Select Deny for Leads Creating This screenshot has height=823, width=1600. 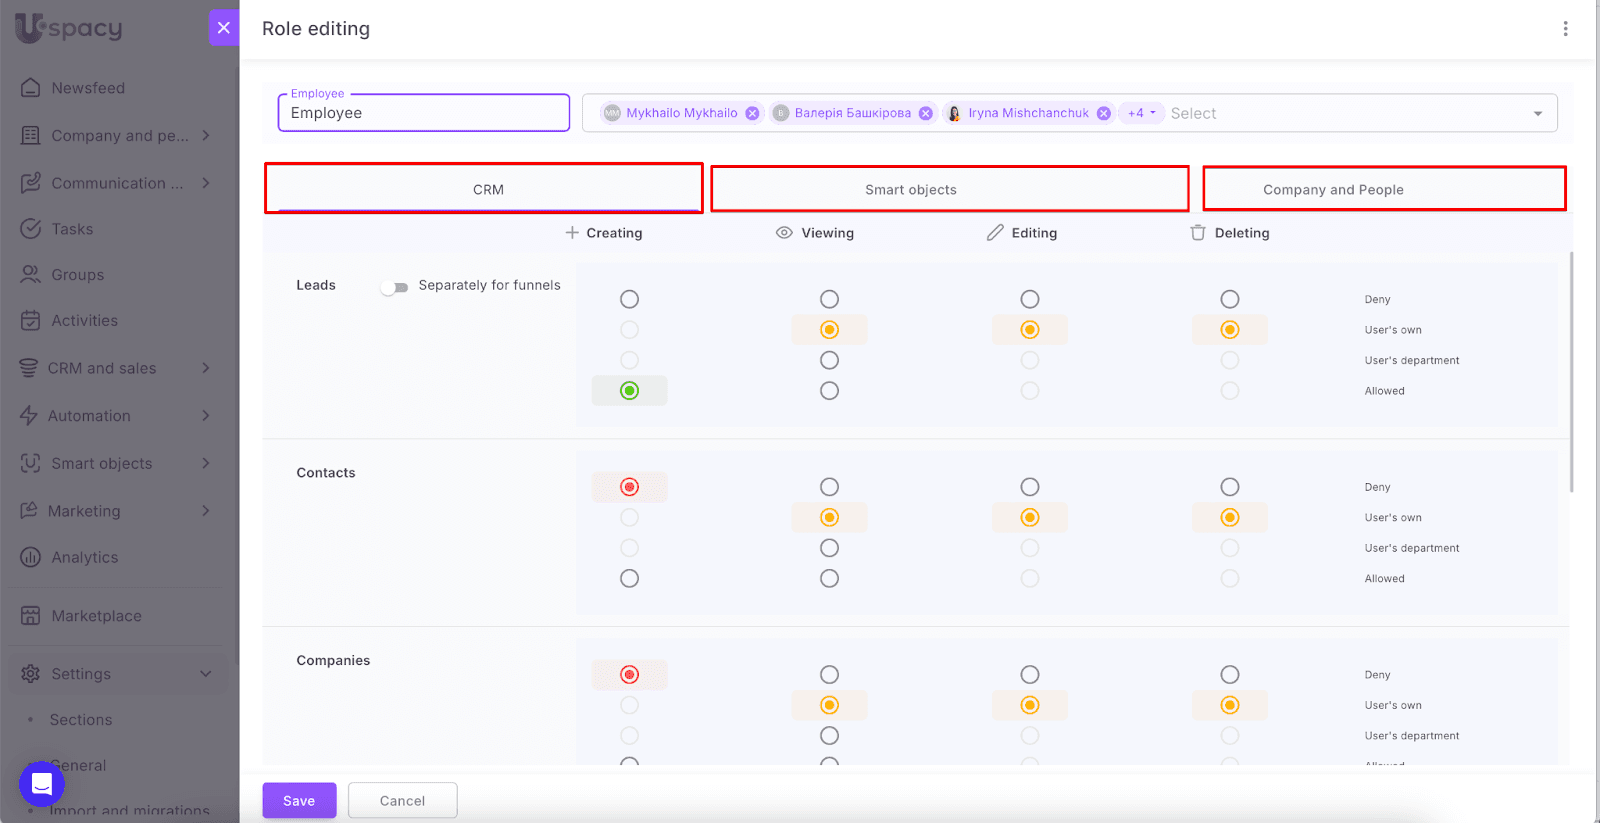tap(629, 299)
